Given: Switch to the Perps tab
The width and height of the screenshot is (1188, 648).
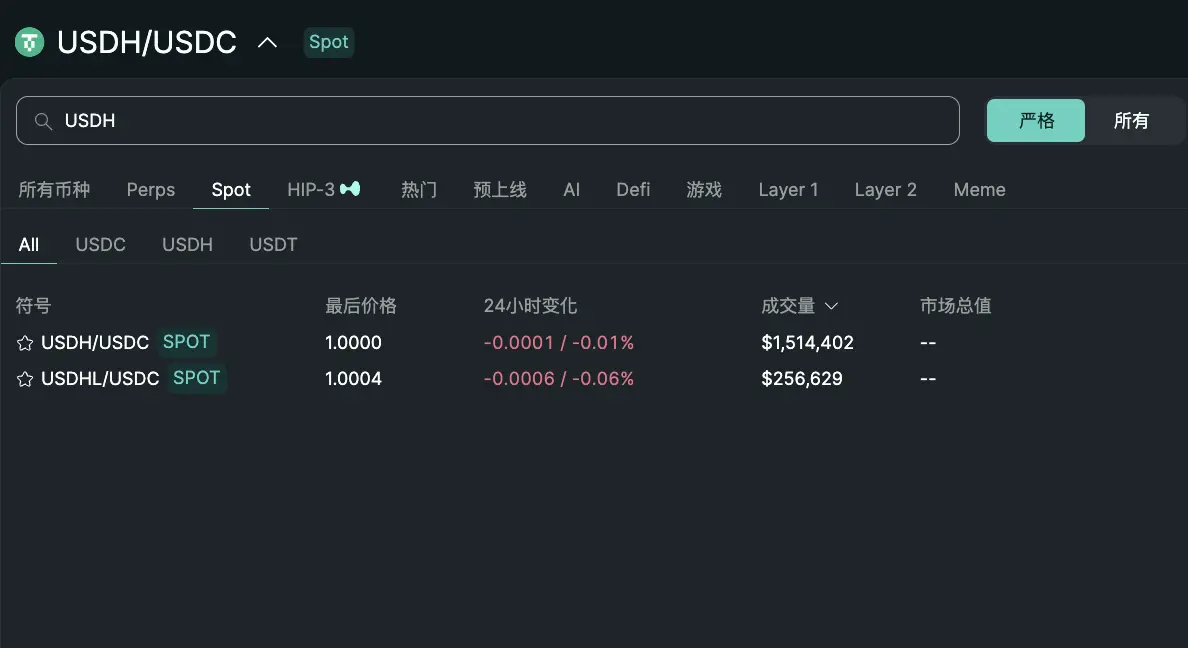Looking at the screenshot, I should click(x=150, y=189).
